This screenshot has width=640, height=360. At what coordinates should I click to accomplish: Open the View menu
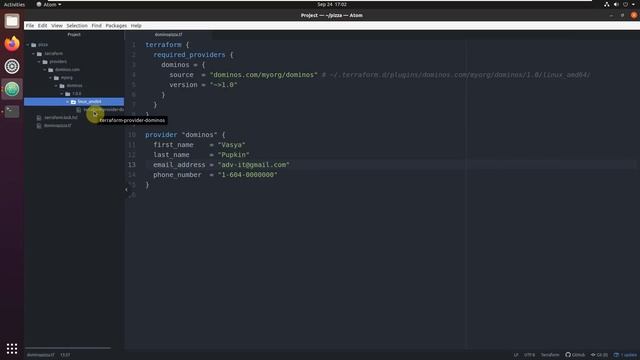(x=57, y=25)
